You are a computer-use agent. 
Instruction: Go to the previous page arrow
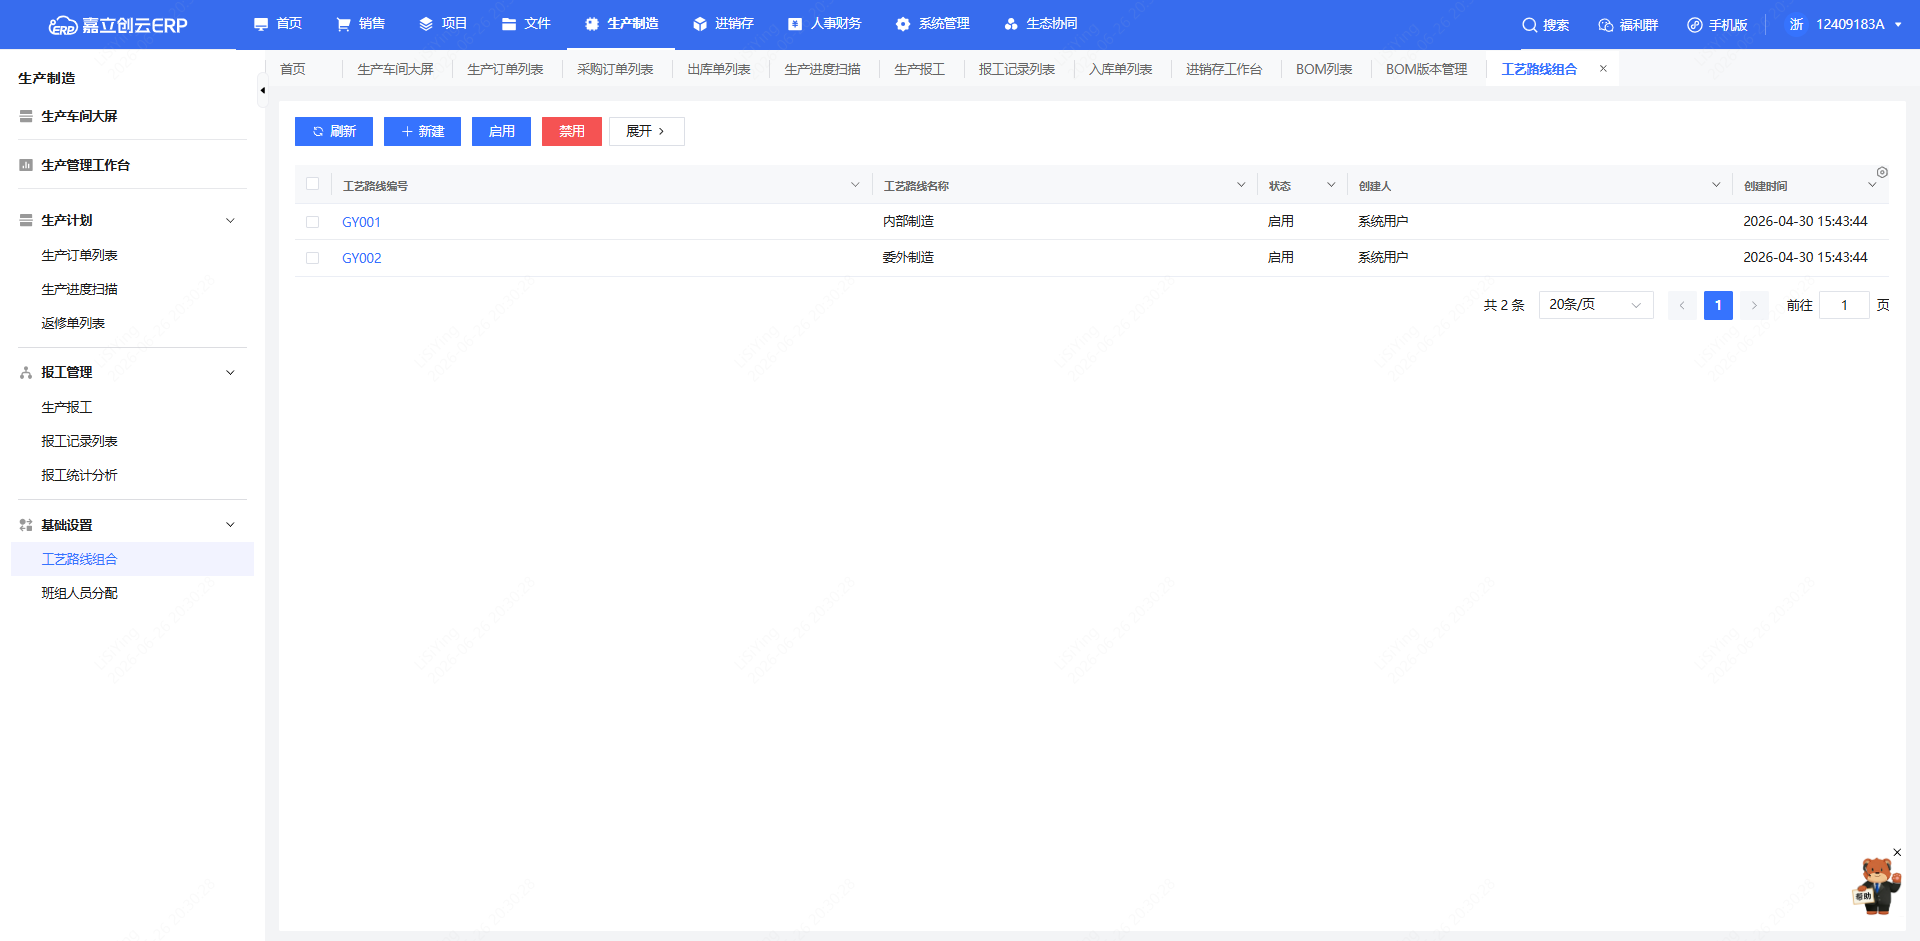pos(1682,305)
